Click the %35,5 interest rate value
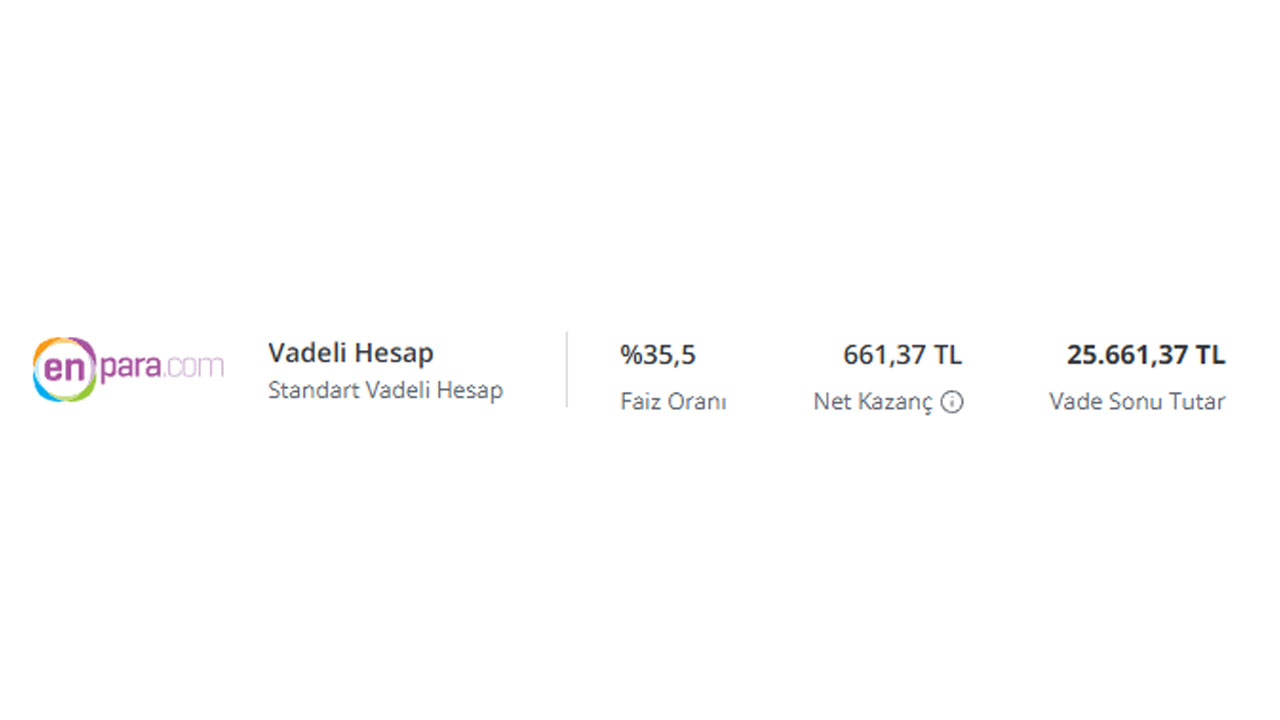 [x=658, y=355]
